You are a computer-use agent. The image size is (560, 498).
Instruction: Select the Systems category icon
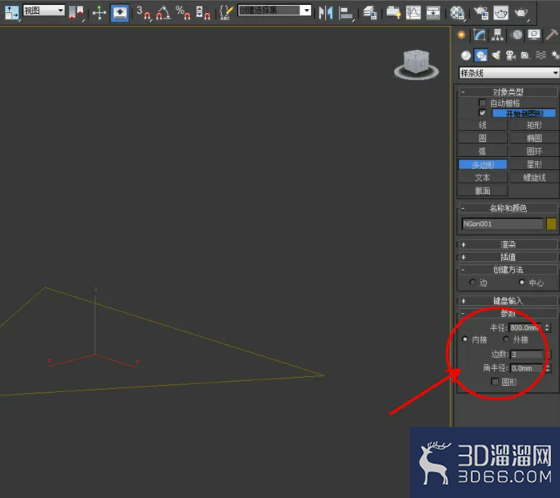(x=555, y=55)
